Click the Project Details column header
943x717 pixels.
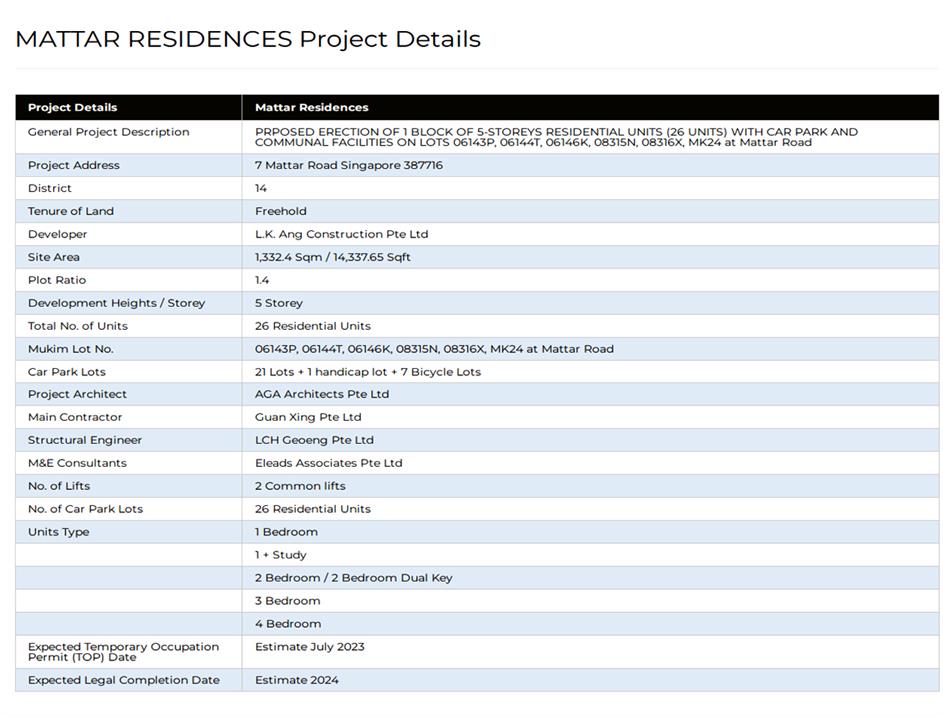coord(72,107)
